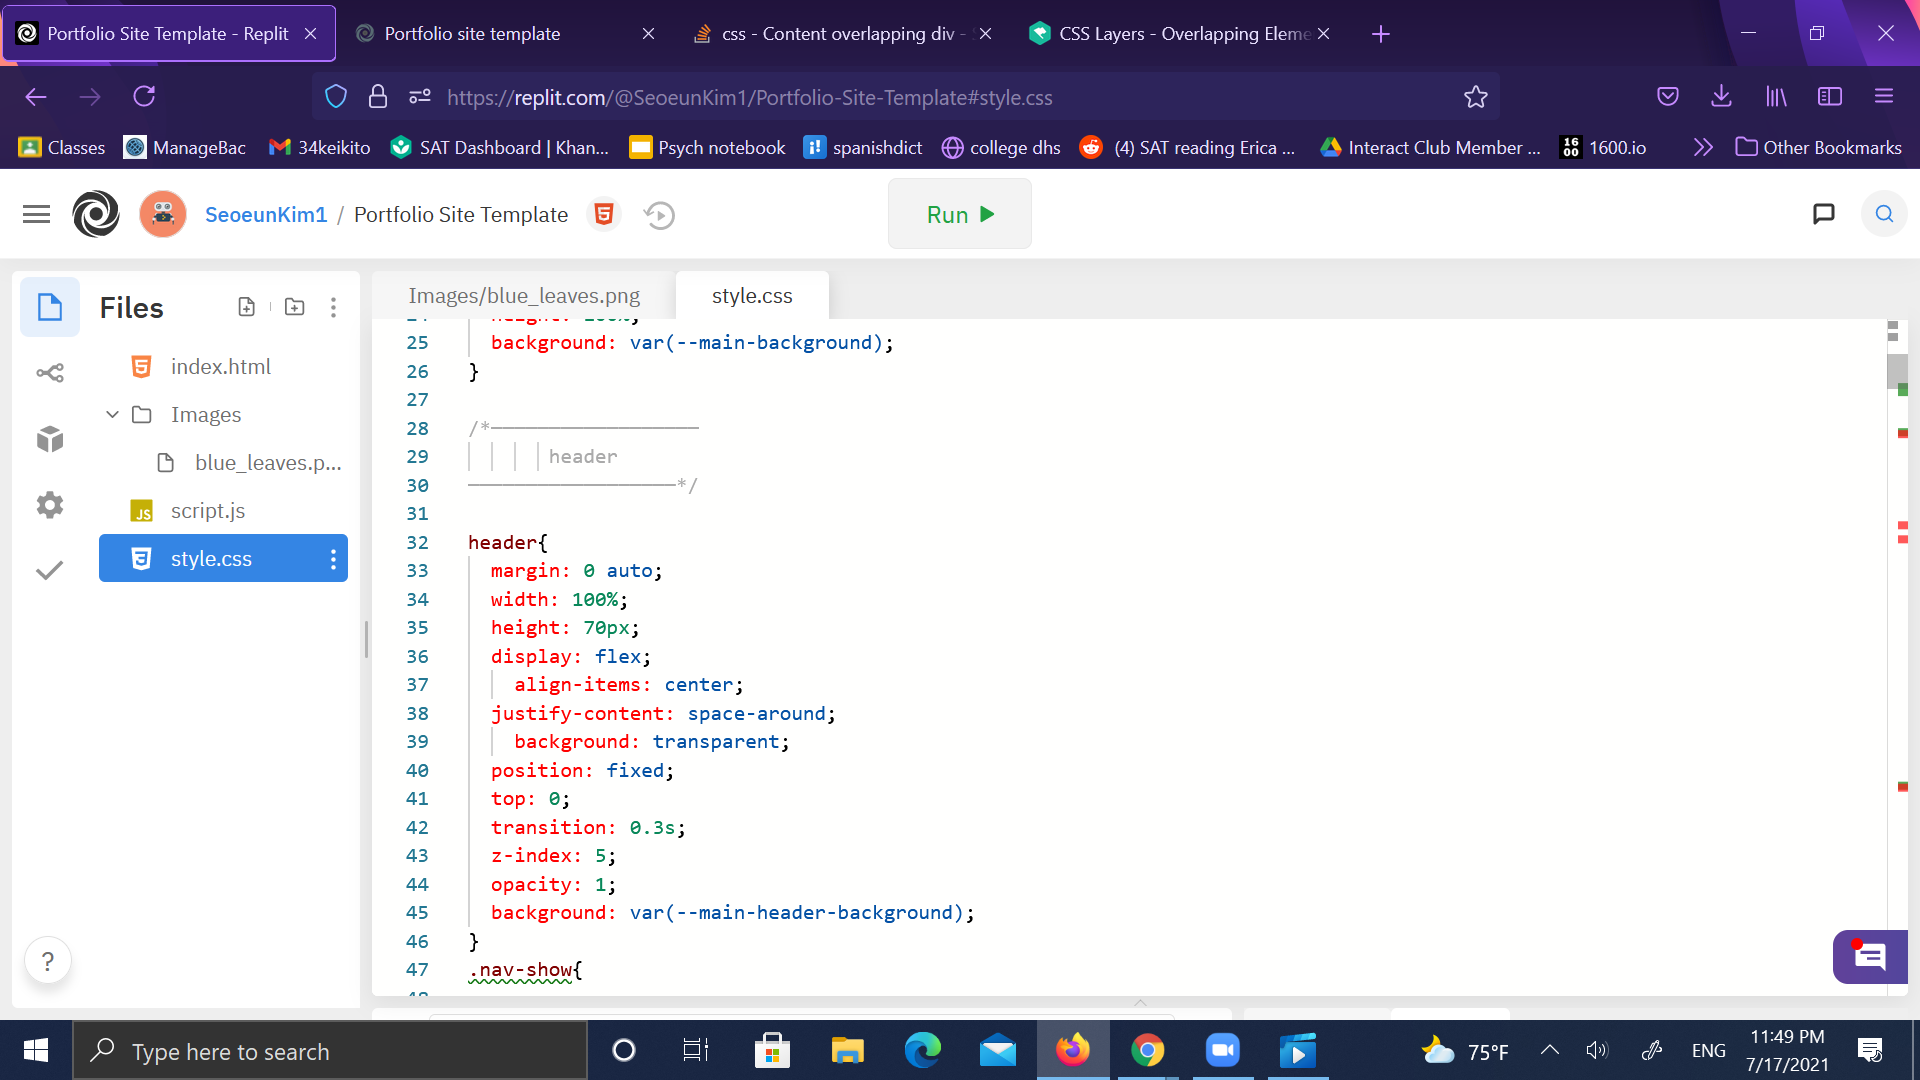Image resolution: width=1920 pixels, height=1080 pixels.
Task: Open the Packages cube icon
Action: (x=50, y=439)
